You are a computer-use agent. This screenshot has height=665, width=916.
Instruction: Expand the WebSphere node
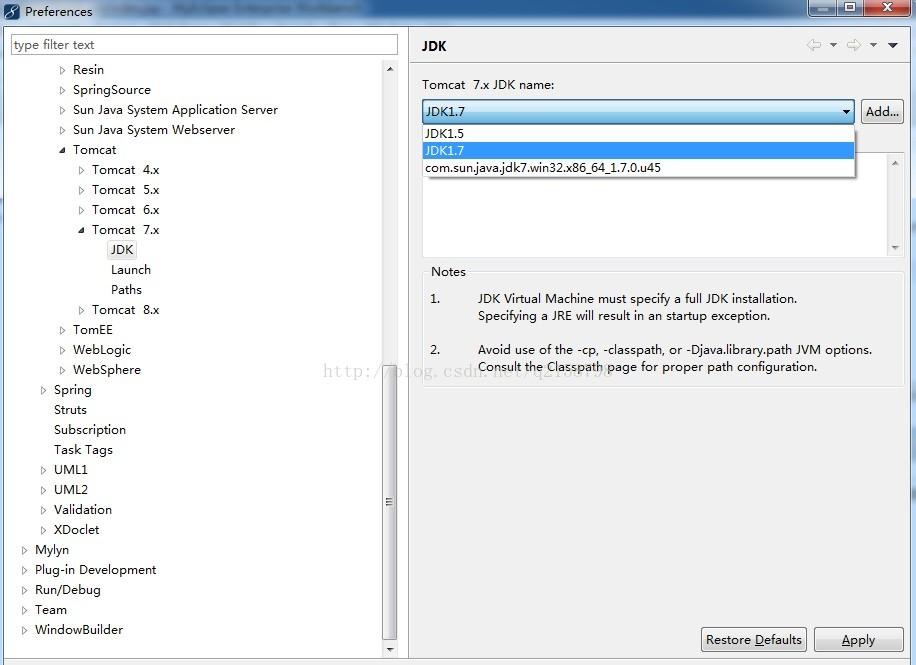62,370
